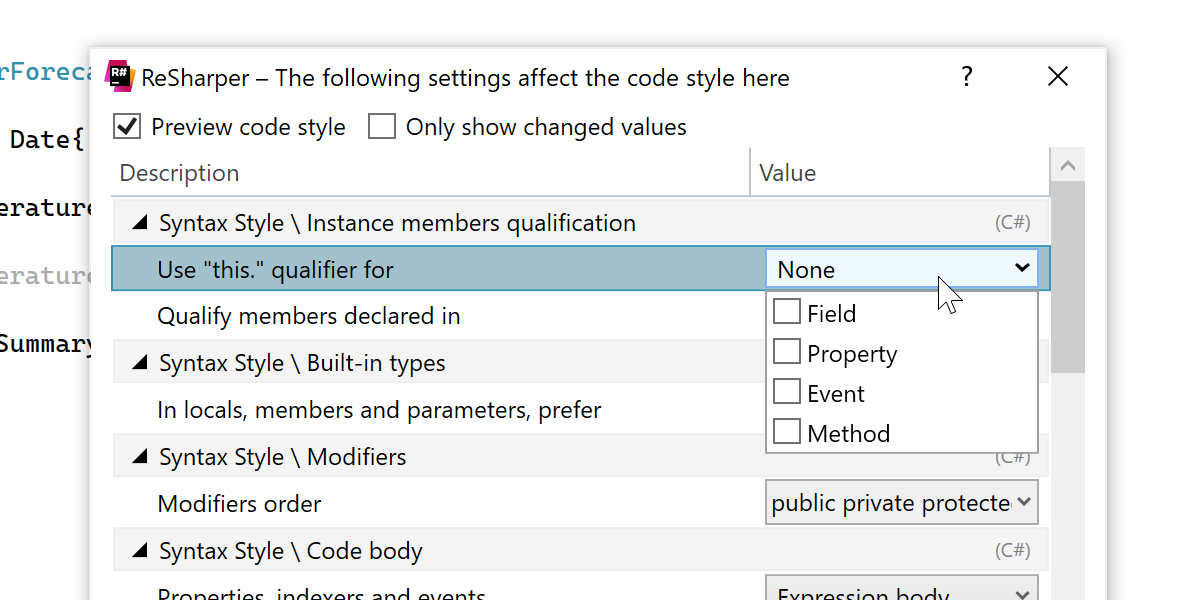Image resolution: width=1200 pixels, height=600 pixels.
Task: Check the Field option in dropdown list
Action: pyautogui.click(x=788, y=313)
